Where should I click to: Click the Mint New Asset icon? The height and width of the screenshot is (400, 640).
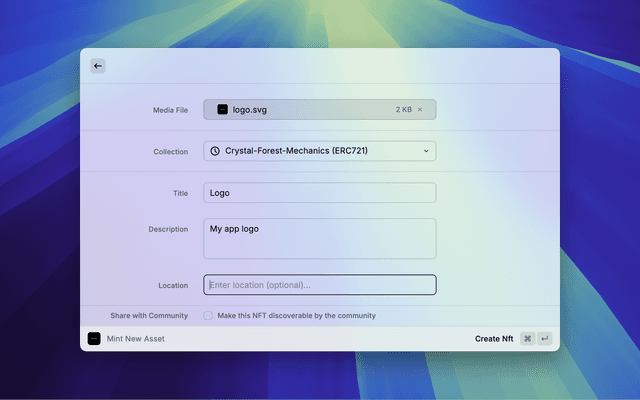click(x=94, y=339)
